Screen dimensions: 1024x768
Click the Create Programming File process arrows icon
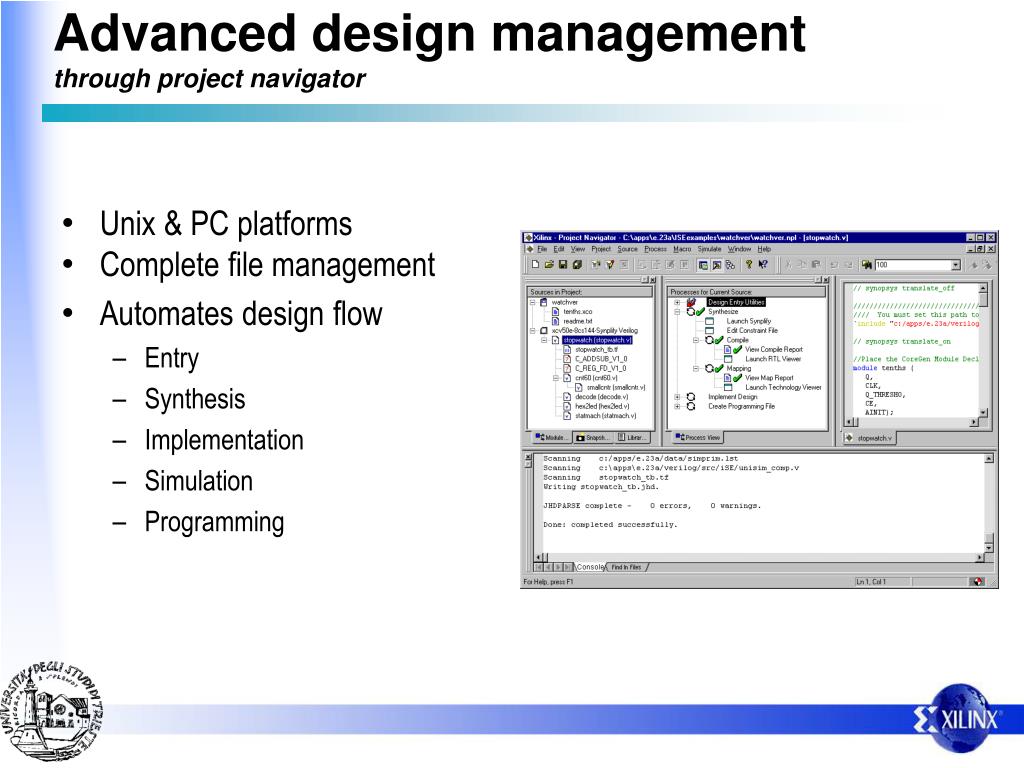tap(691, 406)
